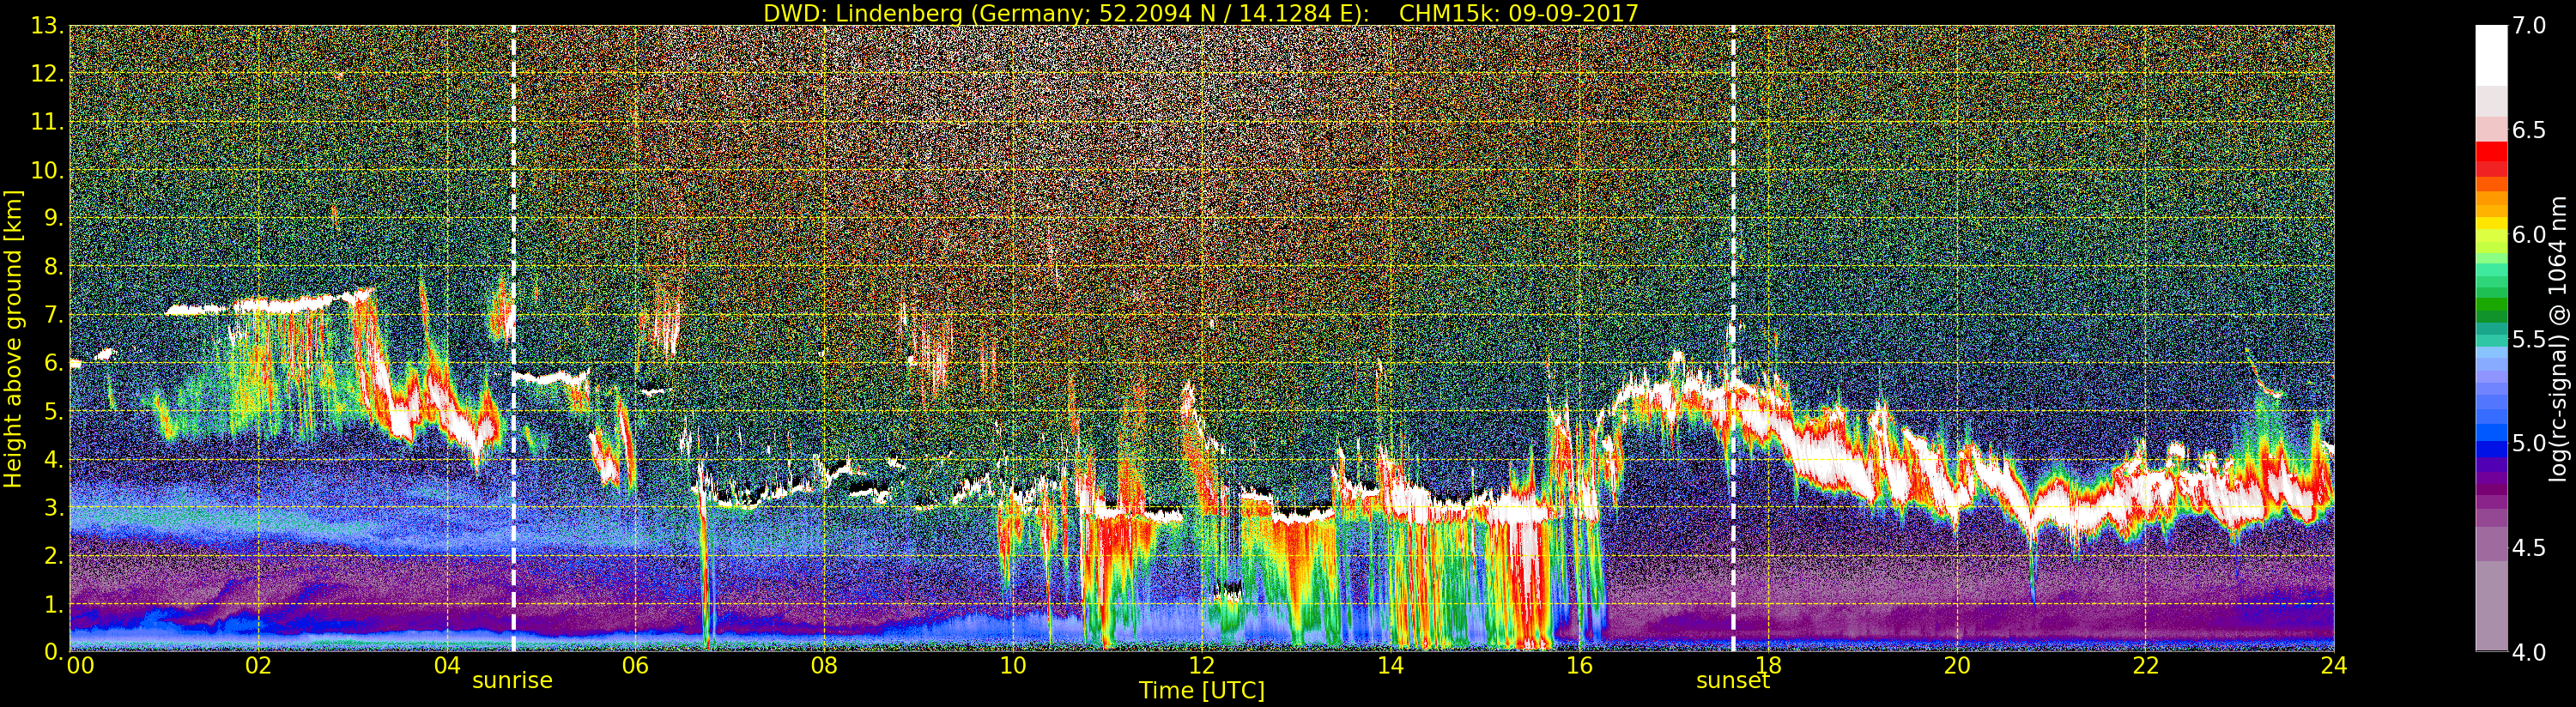Click the time axis tick label "14"
The height and width of the screenshot is (707, 2576).
1391,665
